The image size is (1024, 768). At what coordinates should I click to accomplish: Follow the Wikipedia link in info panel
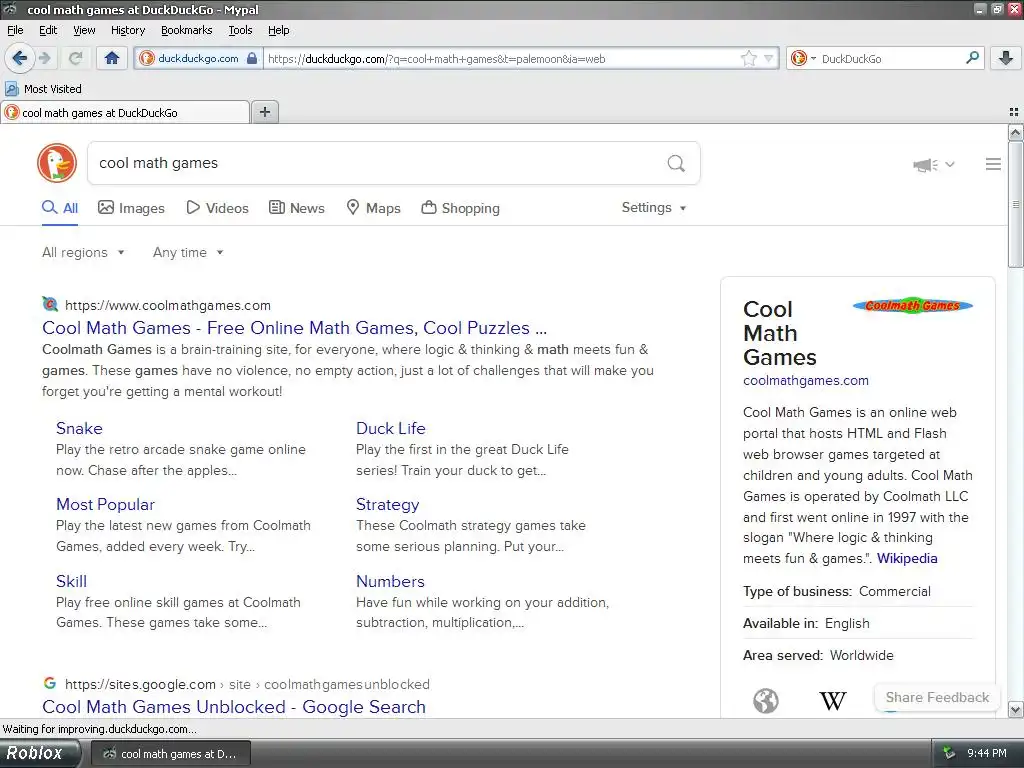click(906, 558)
